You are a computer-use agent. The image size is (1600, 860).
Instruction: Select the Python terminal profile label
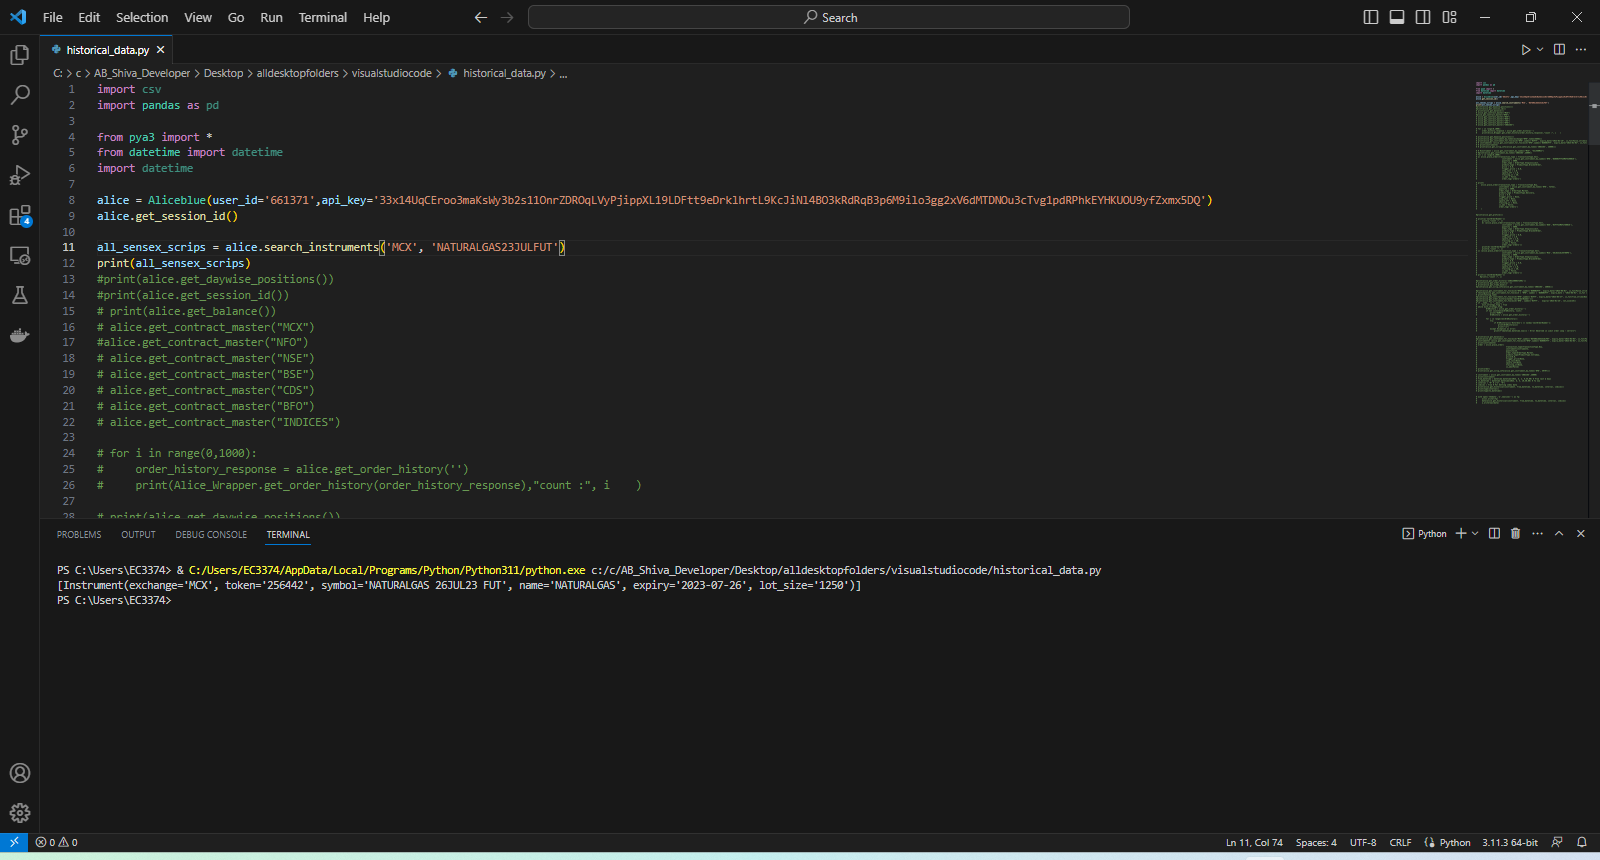(x=1425, y=534)
